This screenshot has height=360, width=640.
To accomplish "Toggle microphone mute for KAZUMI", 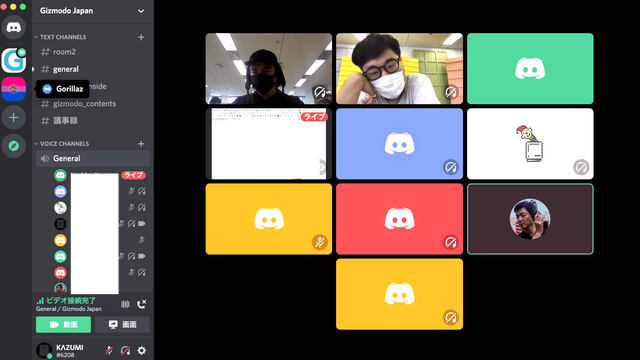I will point(109,350).
